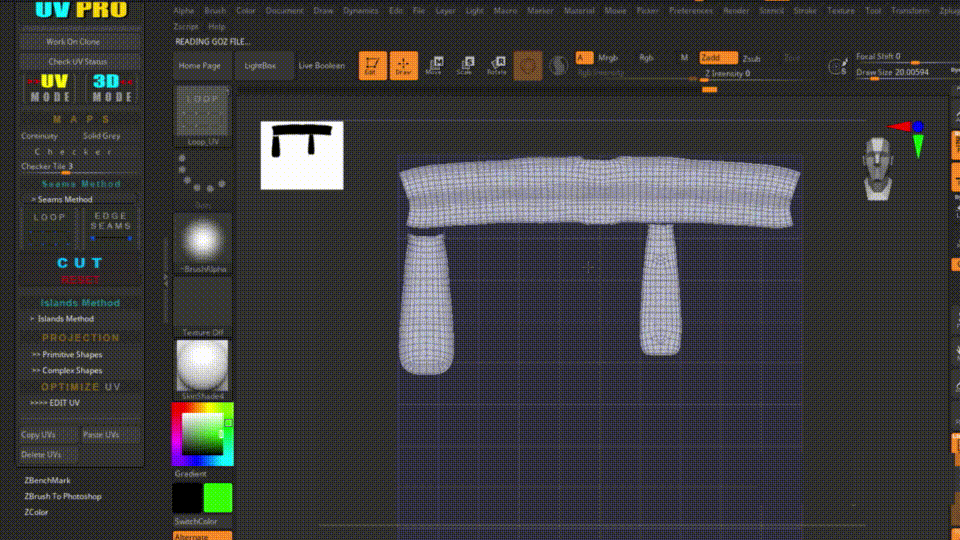Open the Document menu
The image size is (960, 540).
point(284,11)
